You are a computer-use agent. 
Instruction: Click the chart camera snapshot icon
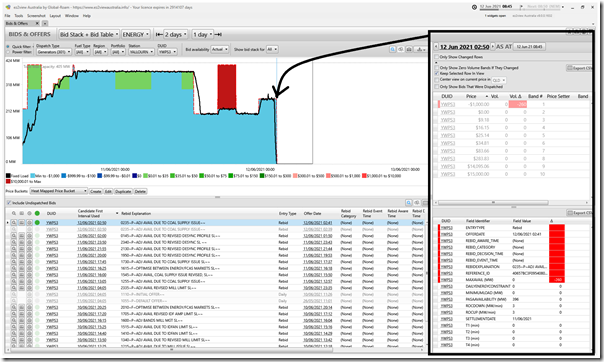[x=409, y=49]
